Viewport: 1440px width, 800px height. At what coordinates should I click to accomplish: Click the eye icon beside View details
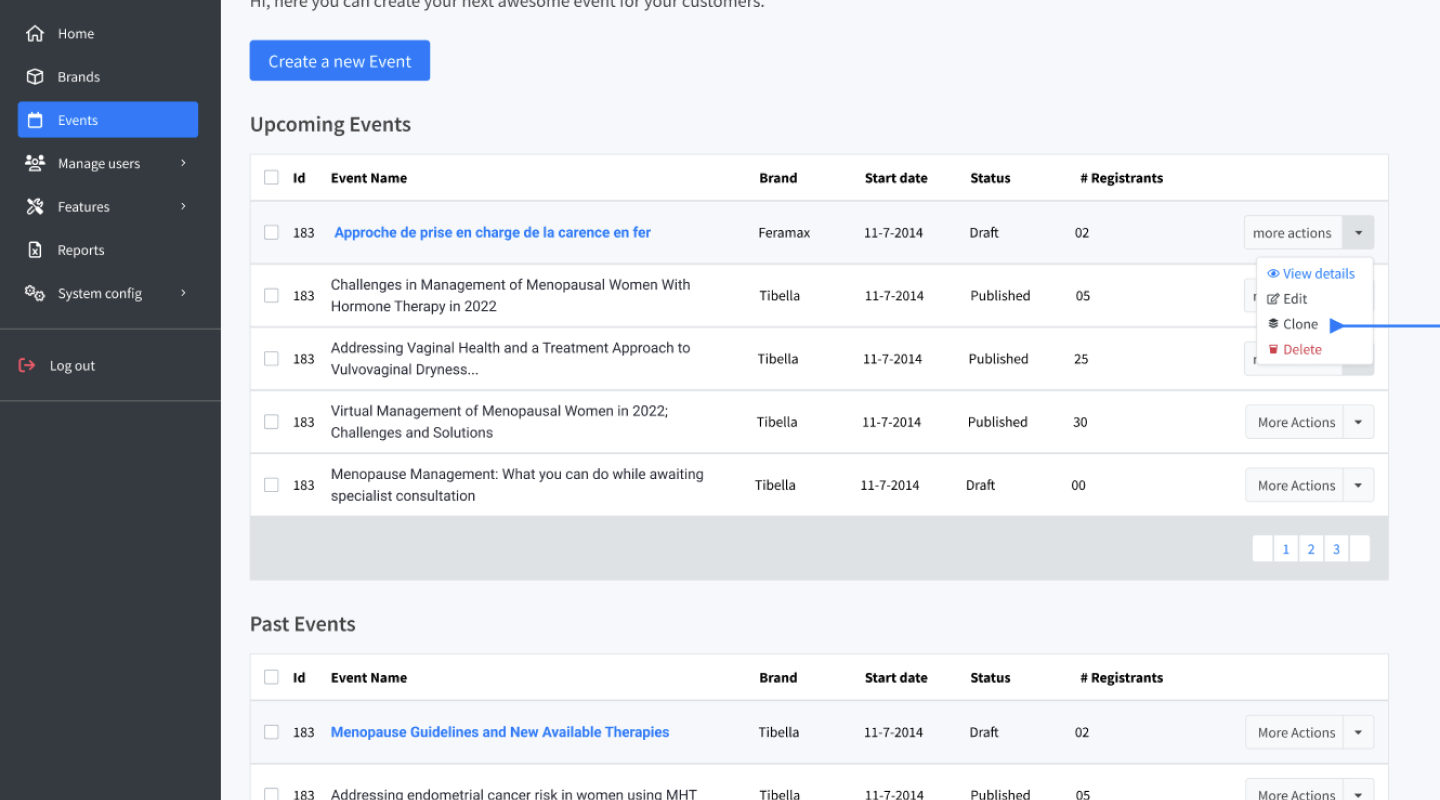coord(1273,274)
